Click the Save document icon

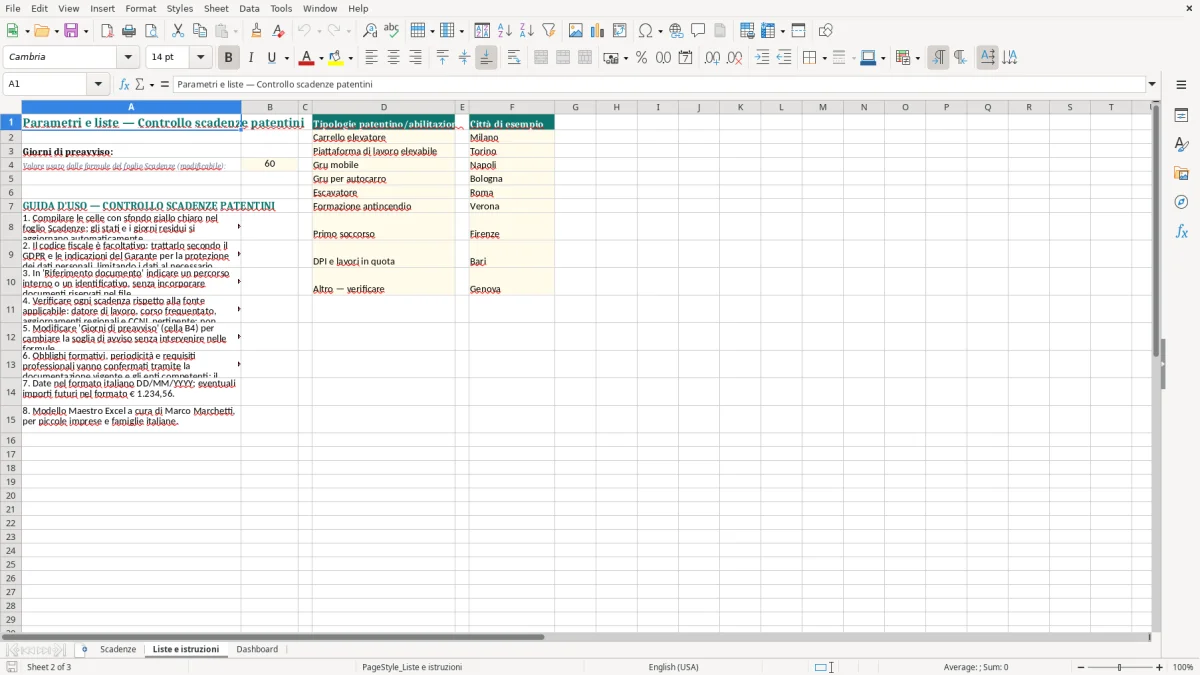click(x=71, y=31)
